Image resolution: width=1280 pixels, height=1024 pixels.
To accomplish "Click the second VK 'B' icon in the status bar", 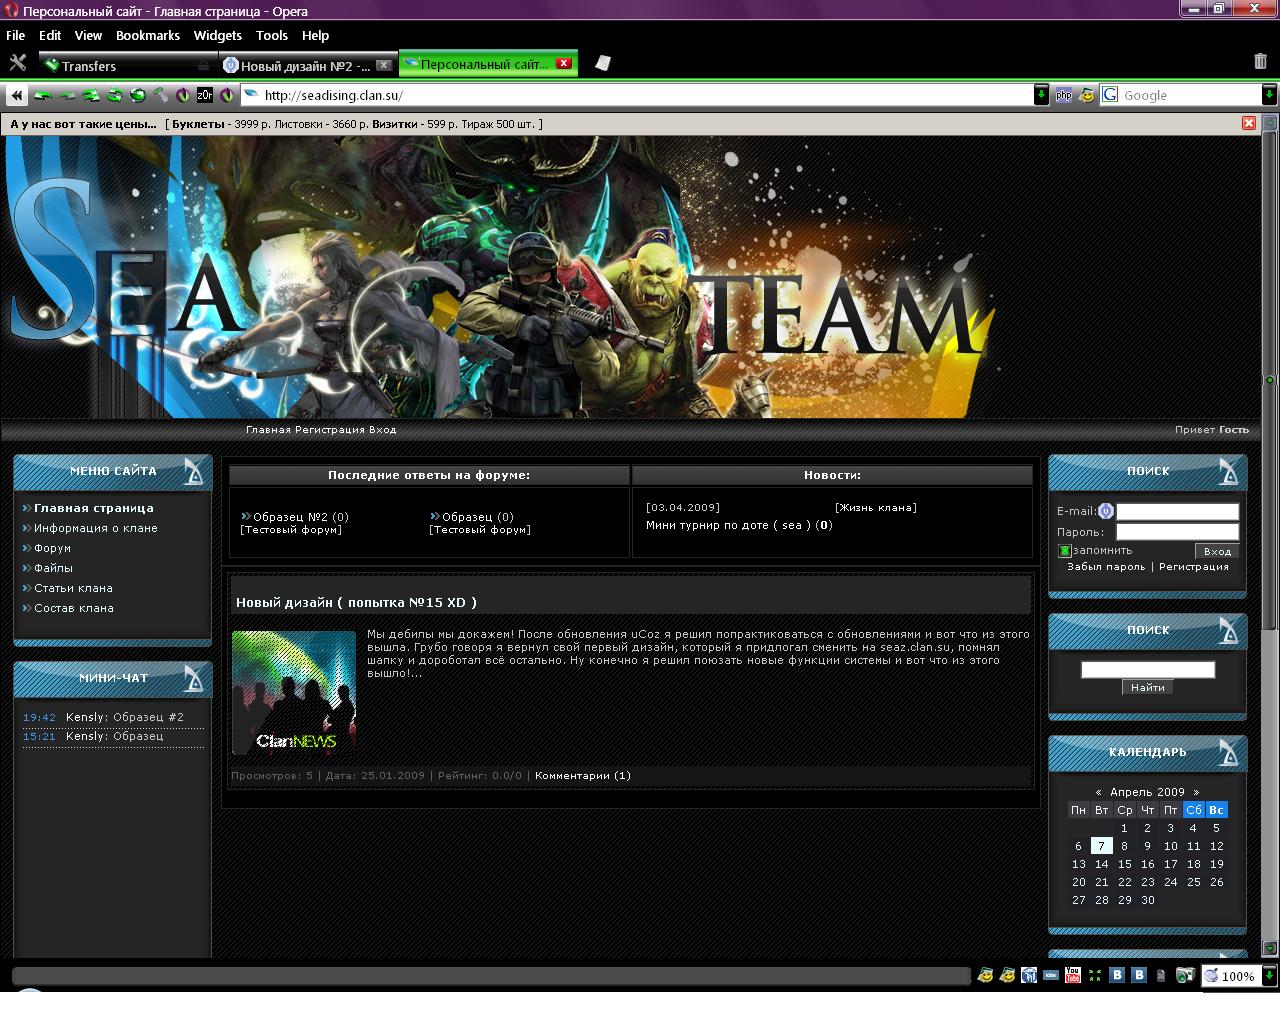I will tap(1139, 975).
